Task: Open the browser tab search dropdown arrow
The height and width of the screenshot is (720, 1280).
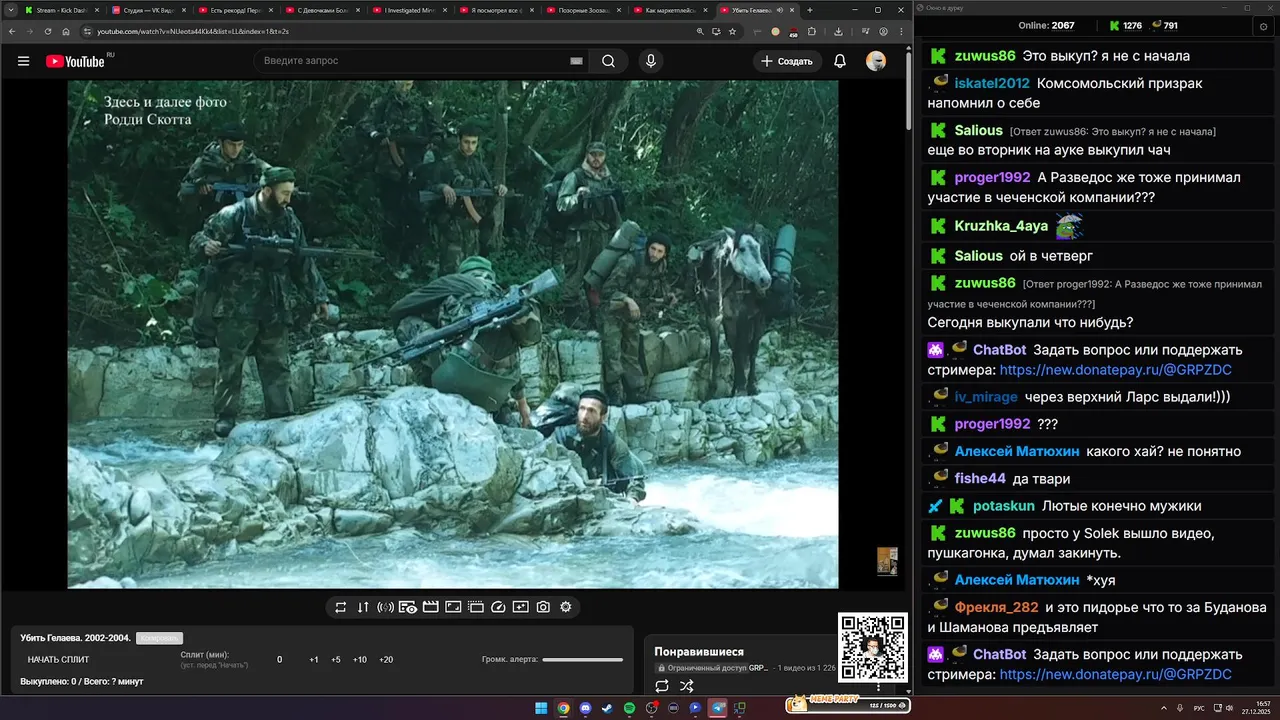Action: [10, 10]
